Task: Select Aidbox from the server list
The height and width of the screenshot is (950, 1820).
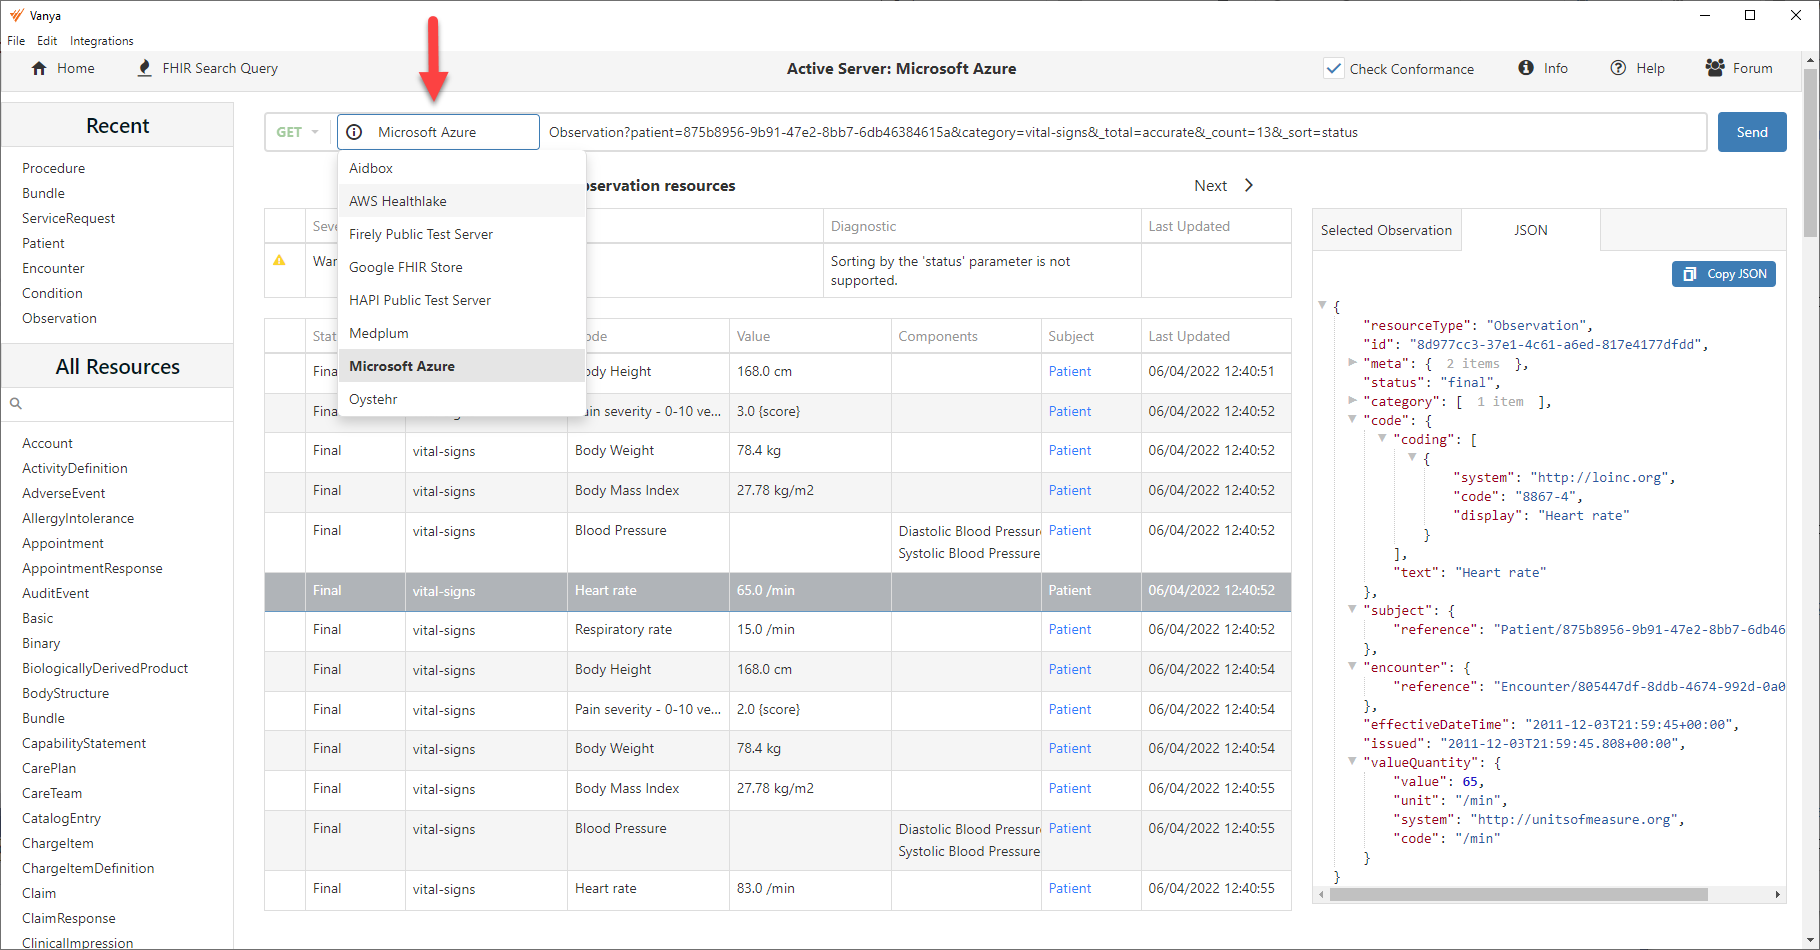Action: tap(461, 168)
